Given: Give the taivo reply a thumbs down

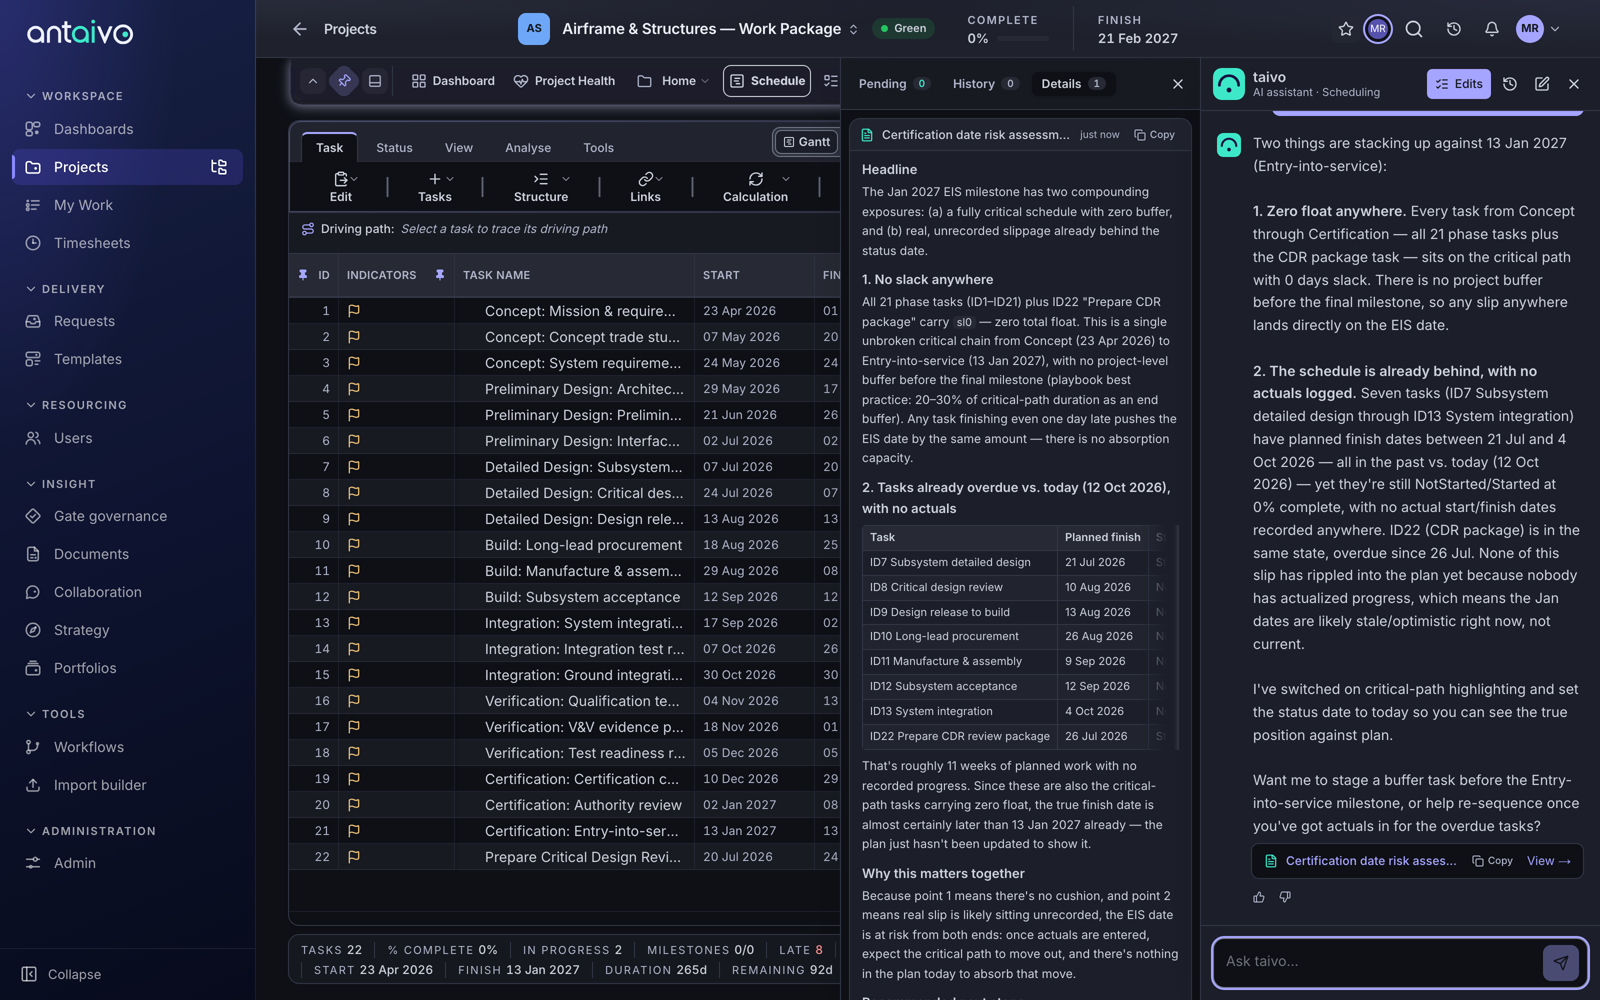Looking at the screenshot, I should pyautogui.click(x=1285, y=897).
